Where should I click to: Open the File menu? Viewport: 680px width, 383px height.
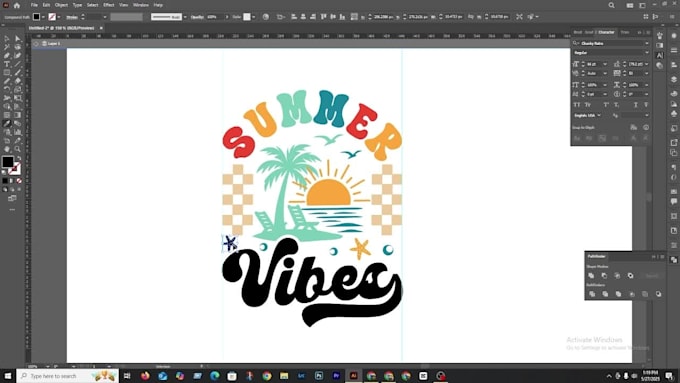coord(34,5)
